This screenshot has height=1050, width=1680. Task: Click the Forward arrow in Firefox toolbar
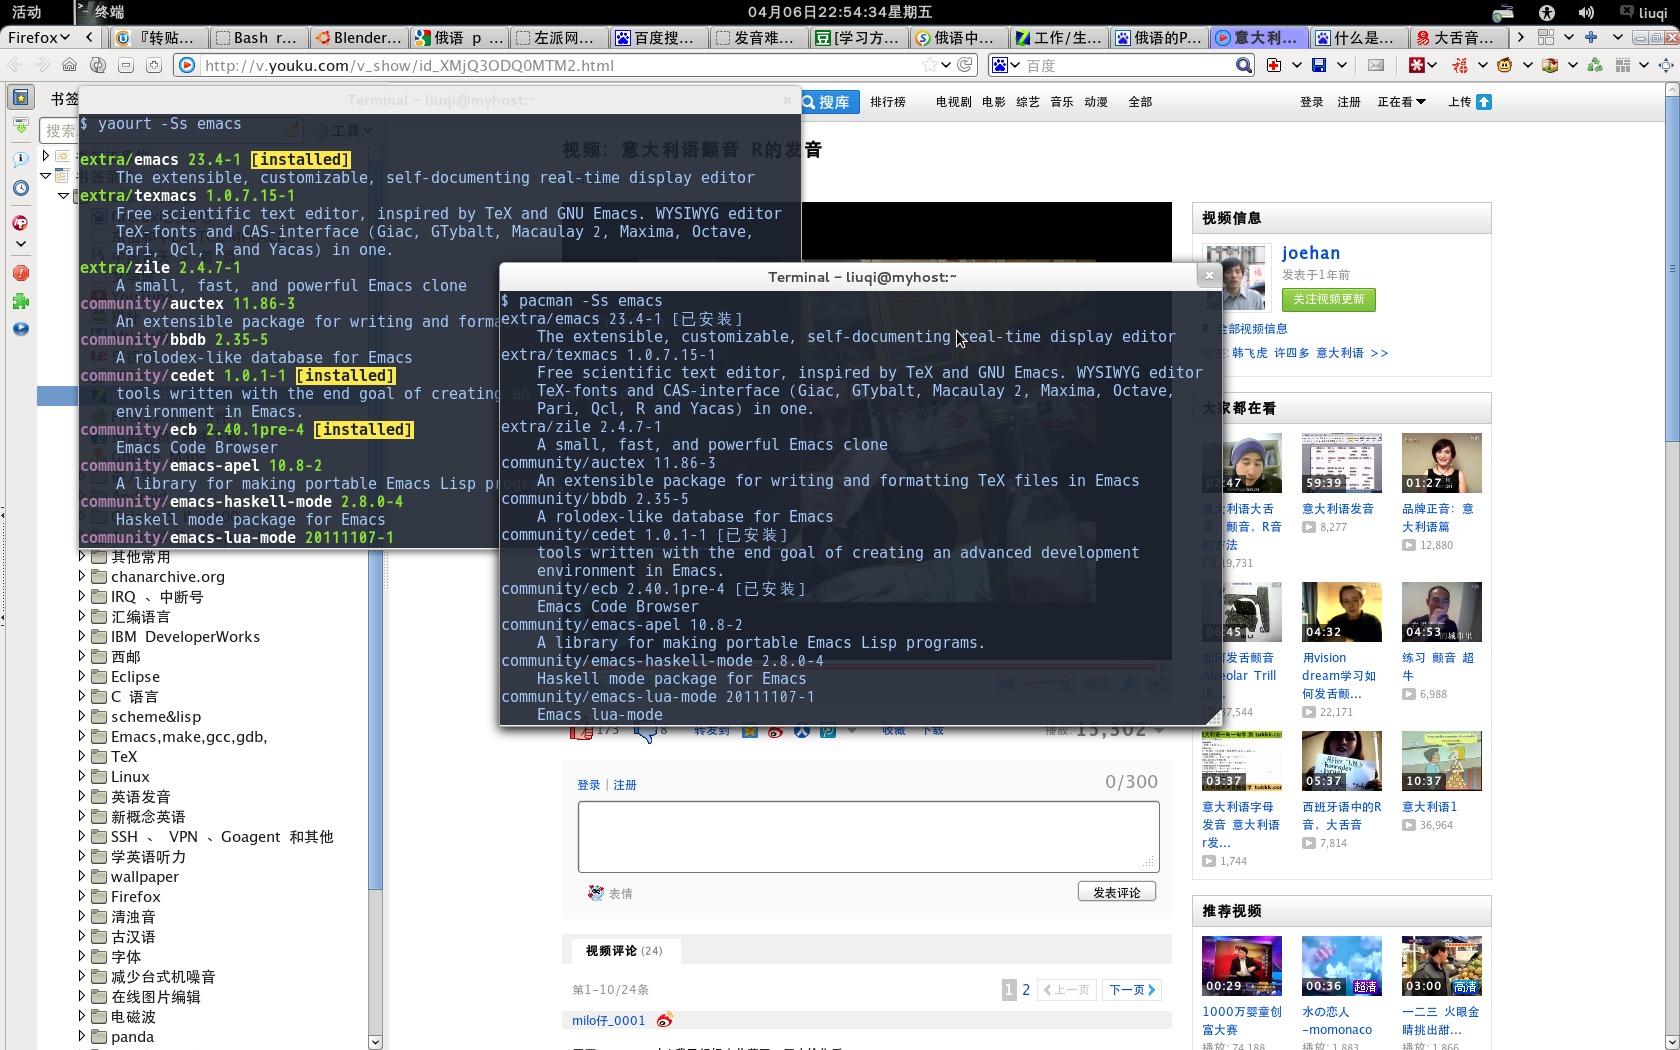41,65
